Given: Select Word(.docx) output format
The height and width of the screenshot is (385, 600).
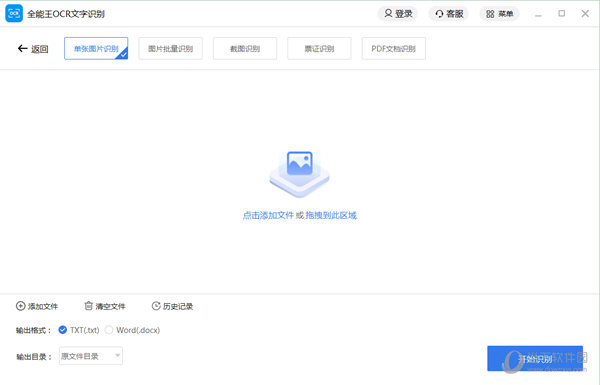Looking at the screenshot, I should point(109,330).
